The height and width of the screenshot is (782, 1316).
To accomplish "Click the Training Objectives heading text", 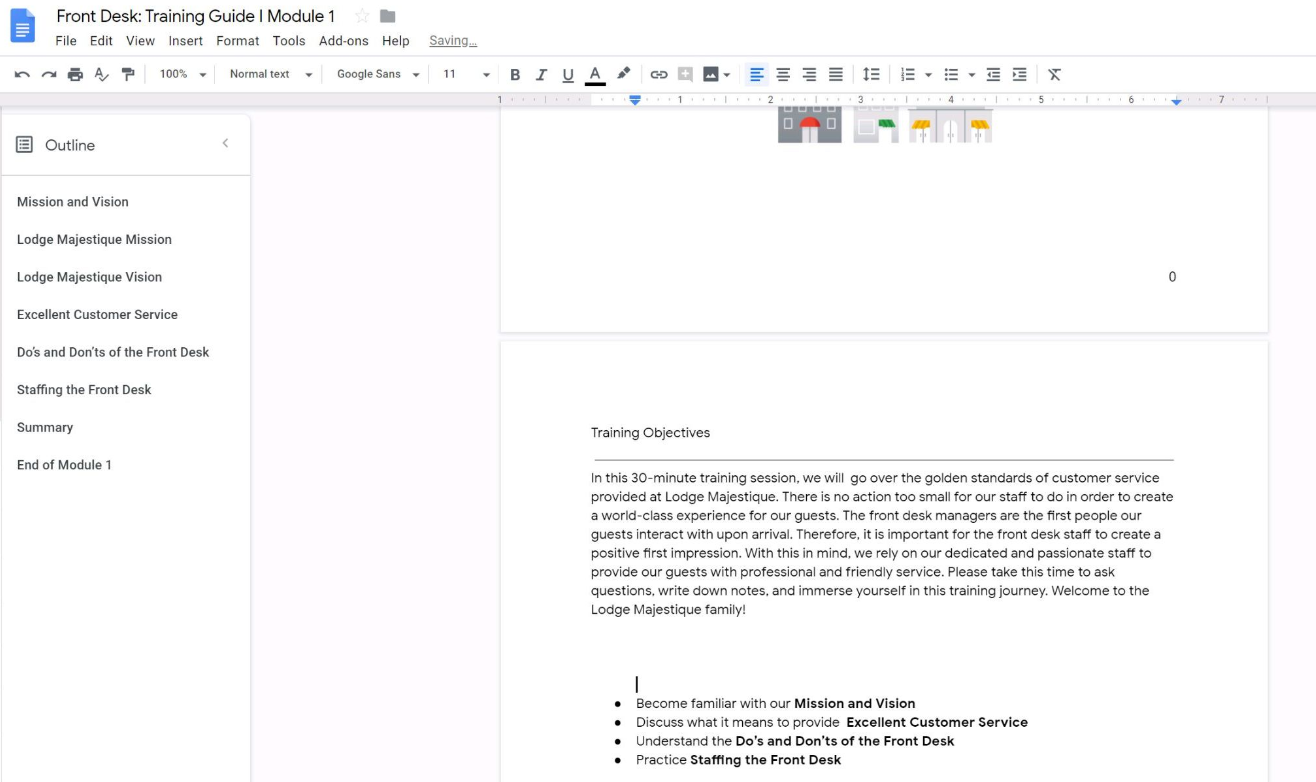I will 650,433.
